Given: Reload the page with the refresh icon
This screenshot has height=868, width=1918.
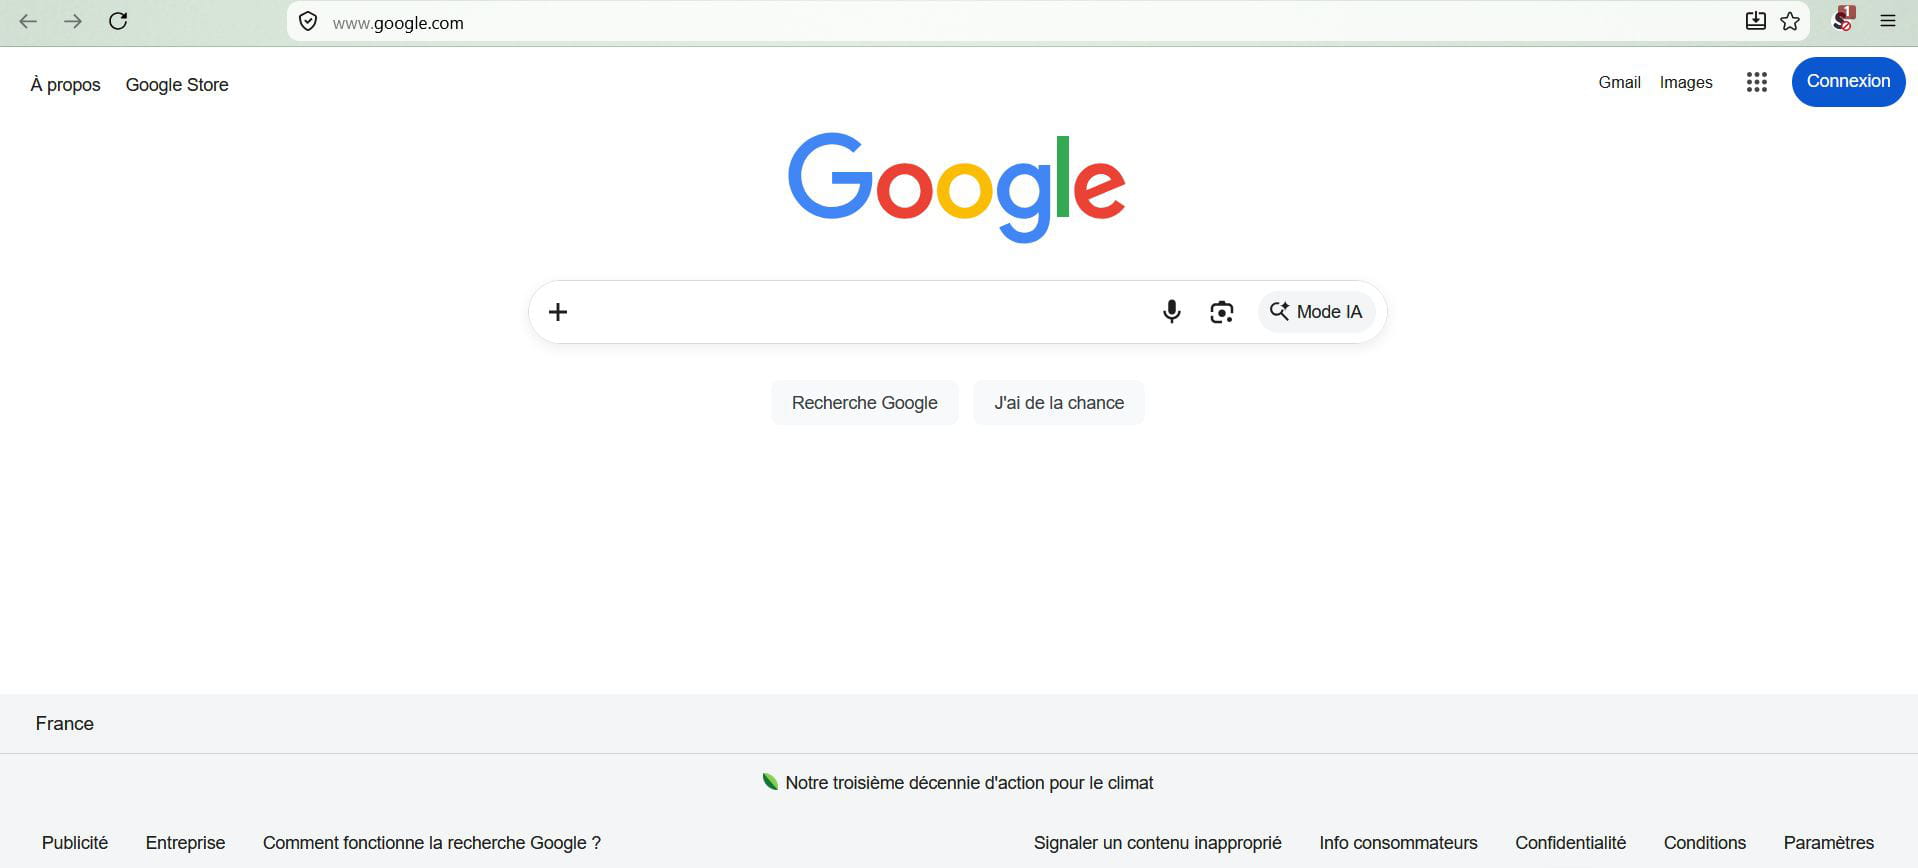Looking at the screenshot, I should click(x=118, y=21).
